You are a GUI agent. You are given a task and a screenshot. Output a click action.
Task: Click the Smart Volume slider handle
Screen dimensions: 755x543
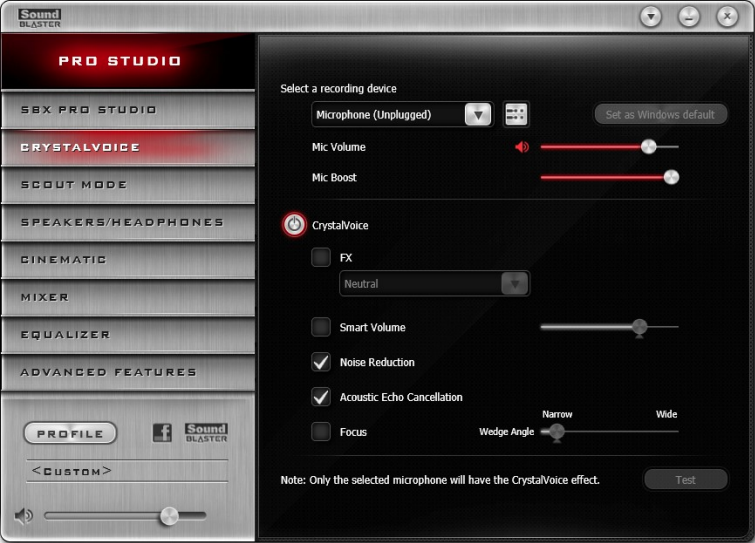pyautogui.click(x=639, y=327)
